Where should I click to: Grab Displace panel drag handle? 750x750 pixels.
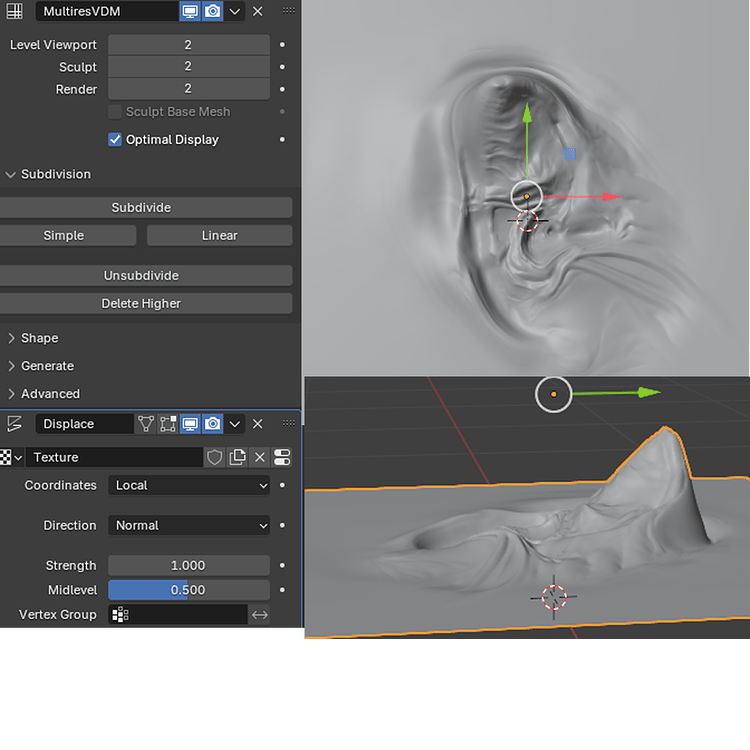tap(288, 423)
